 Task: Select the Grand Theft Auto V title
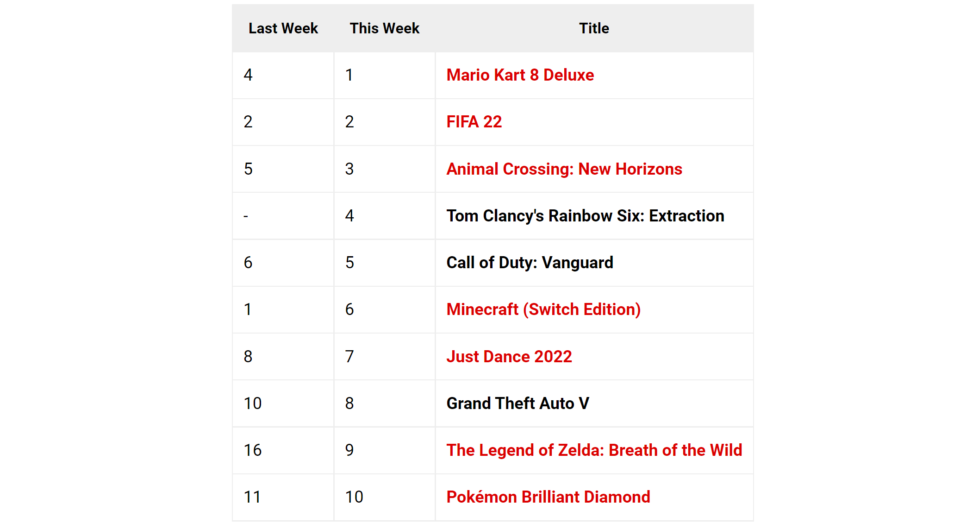click(x=517, y=403)
